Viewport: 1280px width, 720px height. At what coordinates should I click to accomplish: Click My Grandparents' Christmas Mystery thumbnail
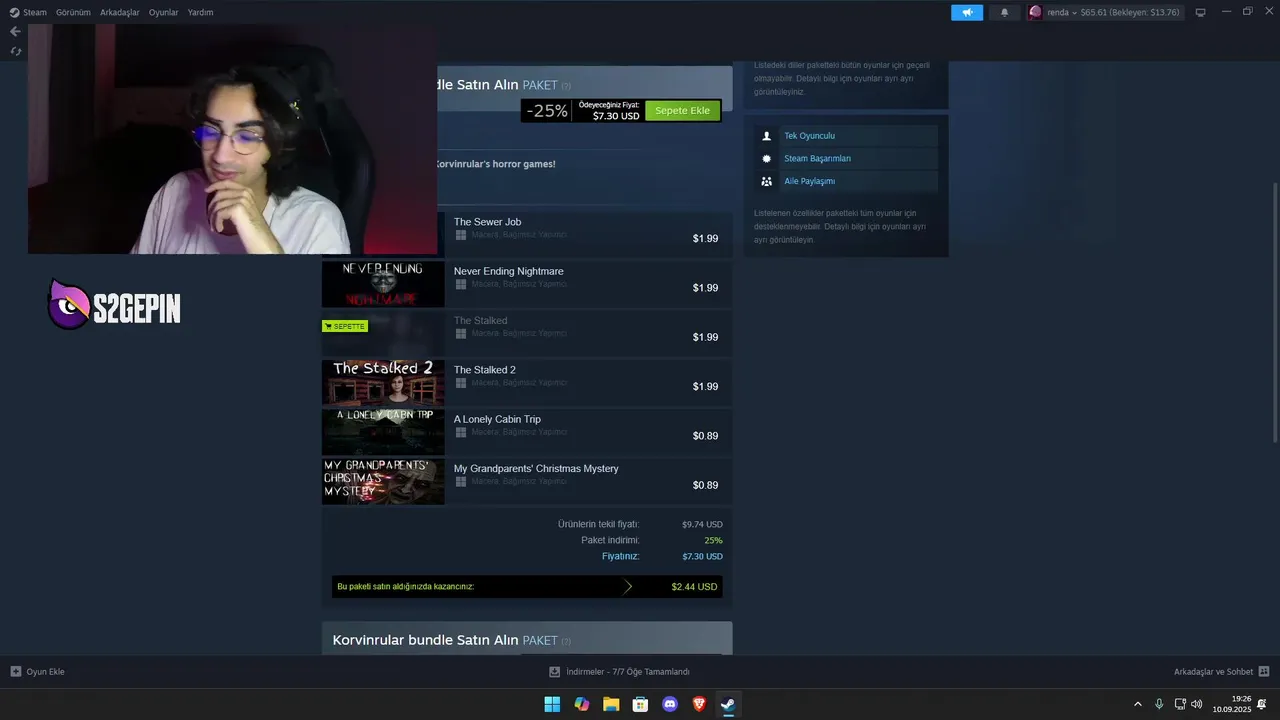383,481
